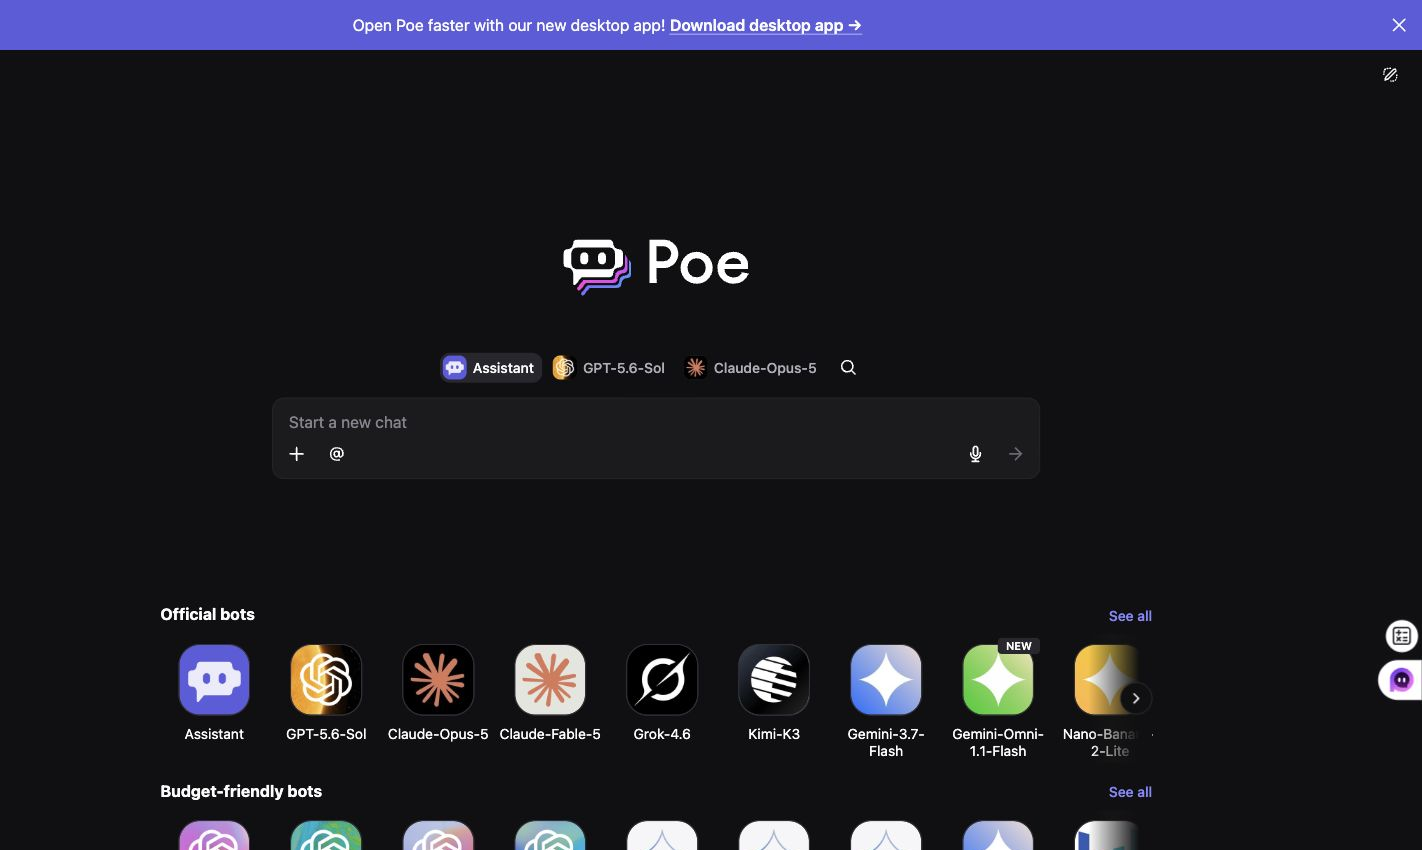Click the Official bots heading
The width and height of the screenshot is (1422, 850).
[207, 614]
